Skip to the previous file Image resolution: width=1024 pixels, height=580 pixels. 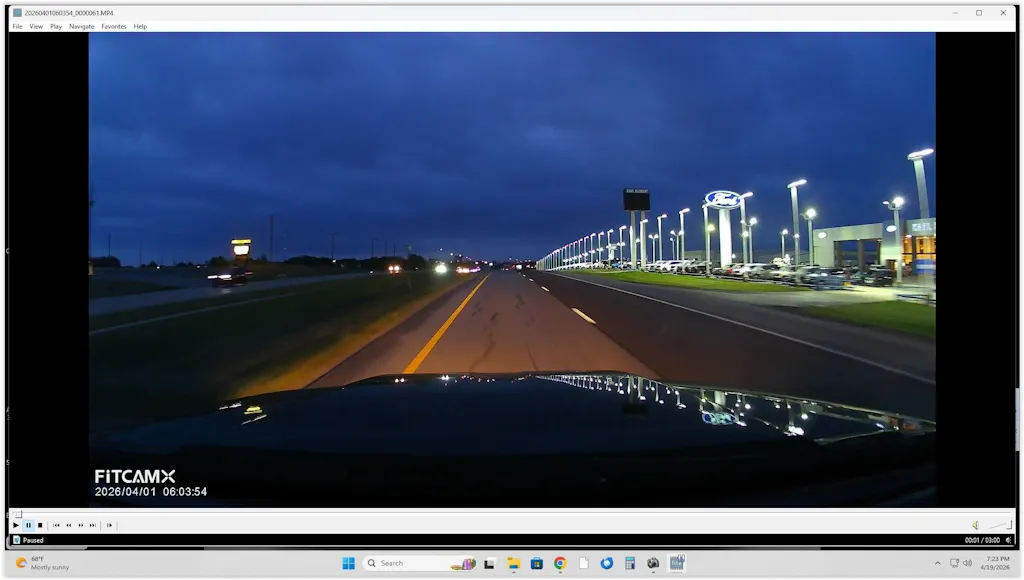tap(56, 525)
